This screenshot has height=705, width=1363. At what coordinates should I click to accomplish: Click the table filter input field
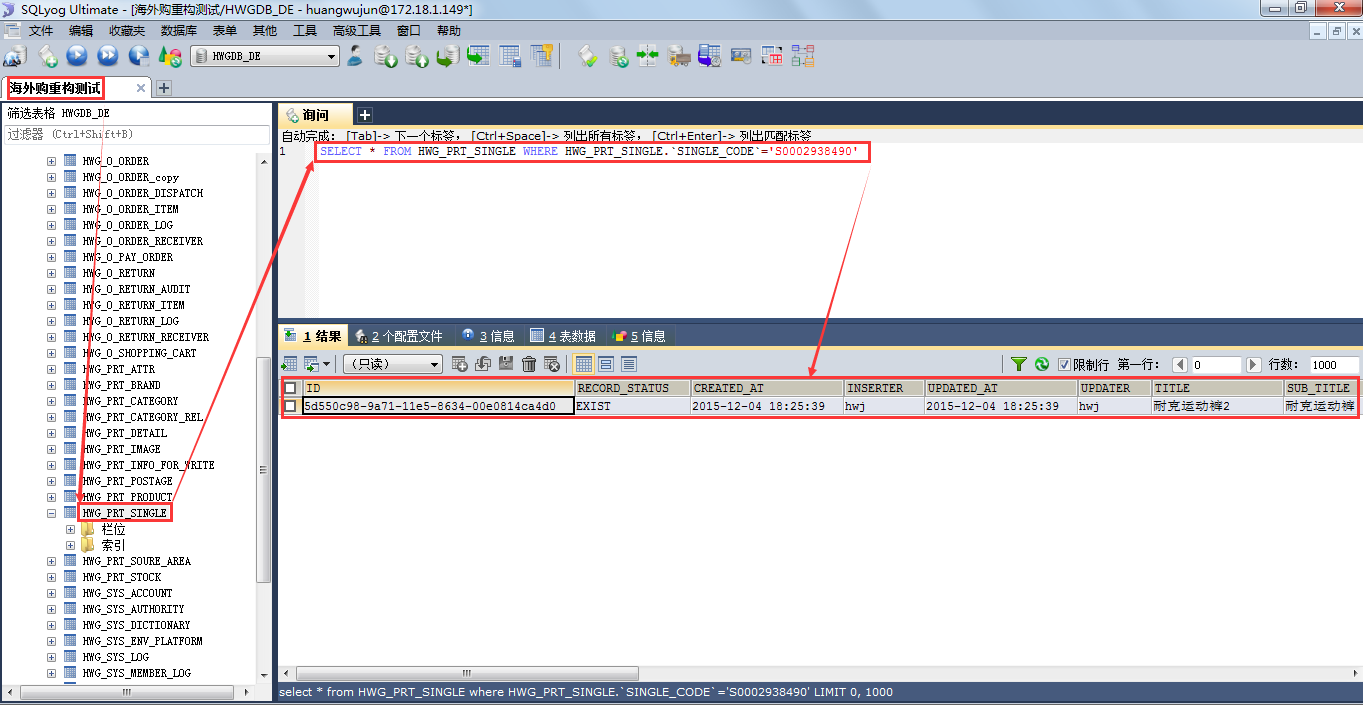137,134
